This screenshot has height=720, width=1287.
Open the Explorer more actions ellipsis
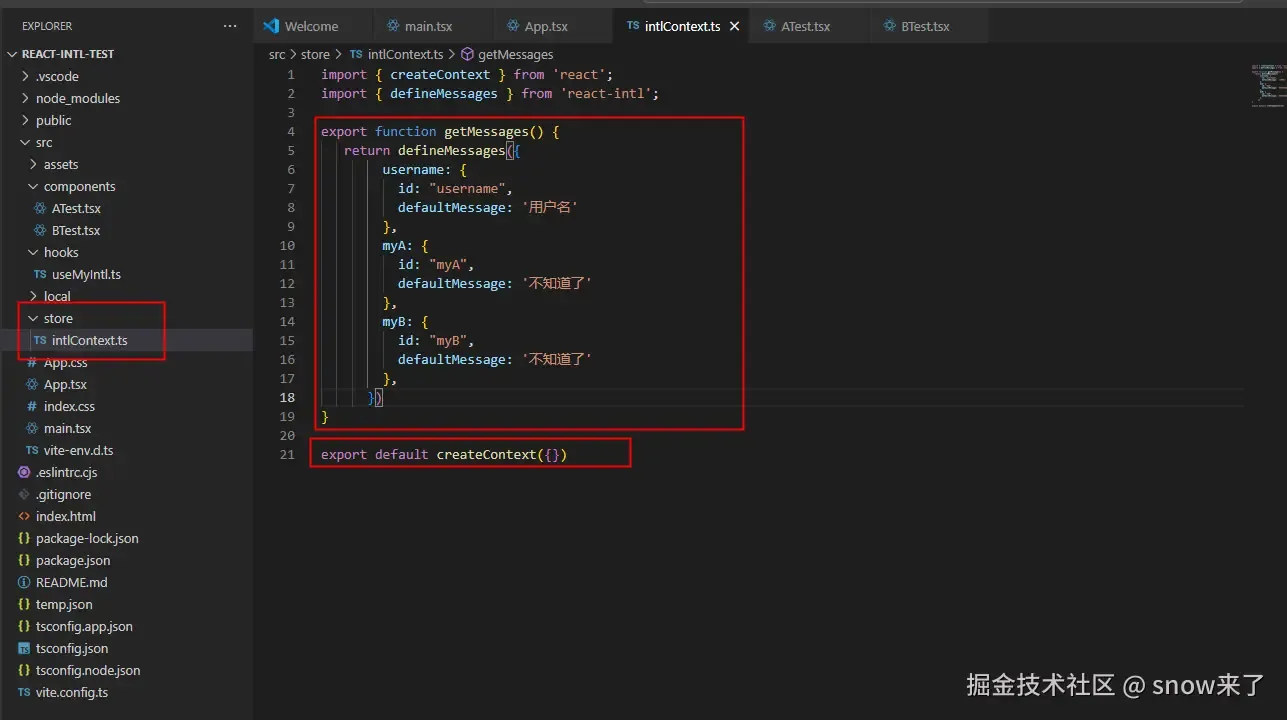(230, 26)
